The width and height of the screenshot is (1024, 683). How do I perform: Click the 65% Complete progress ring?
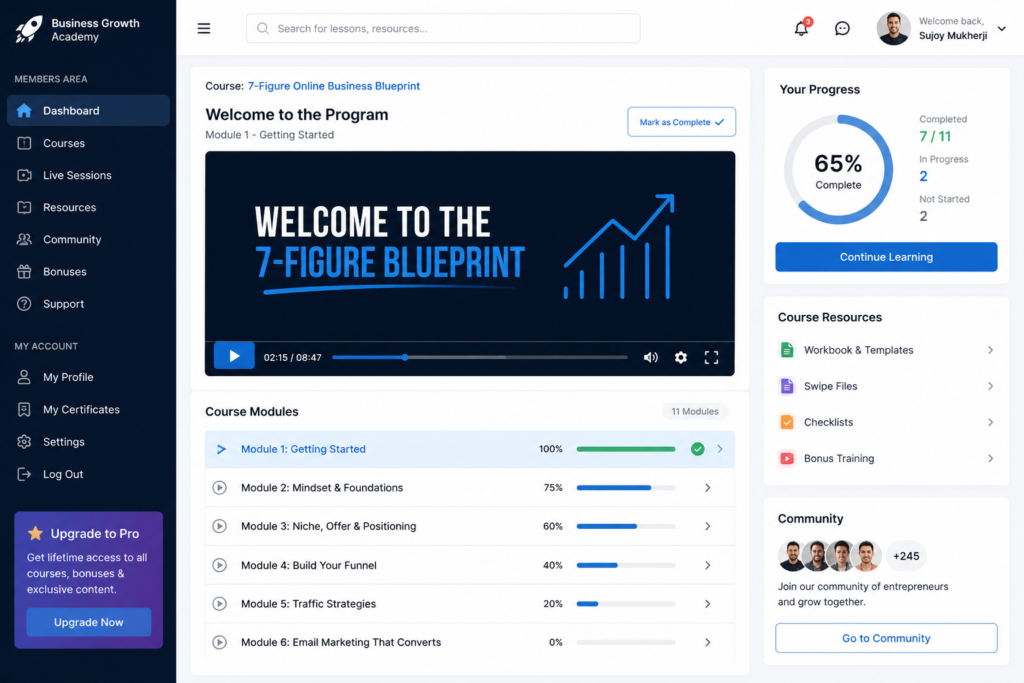(x=838, y=170)
